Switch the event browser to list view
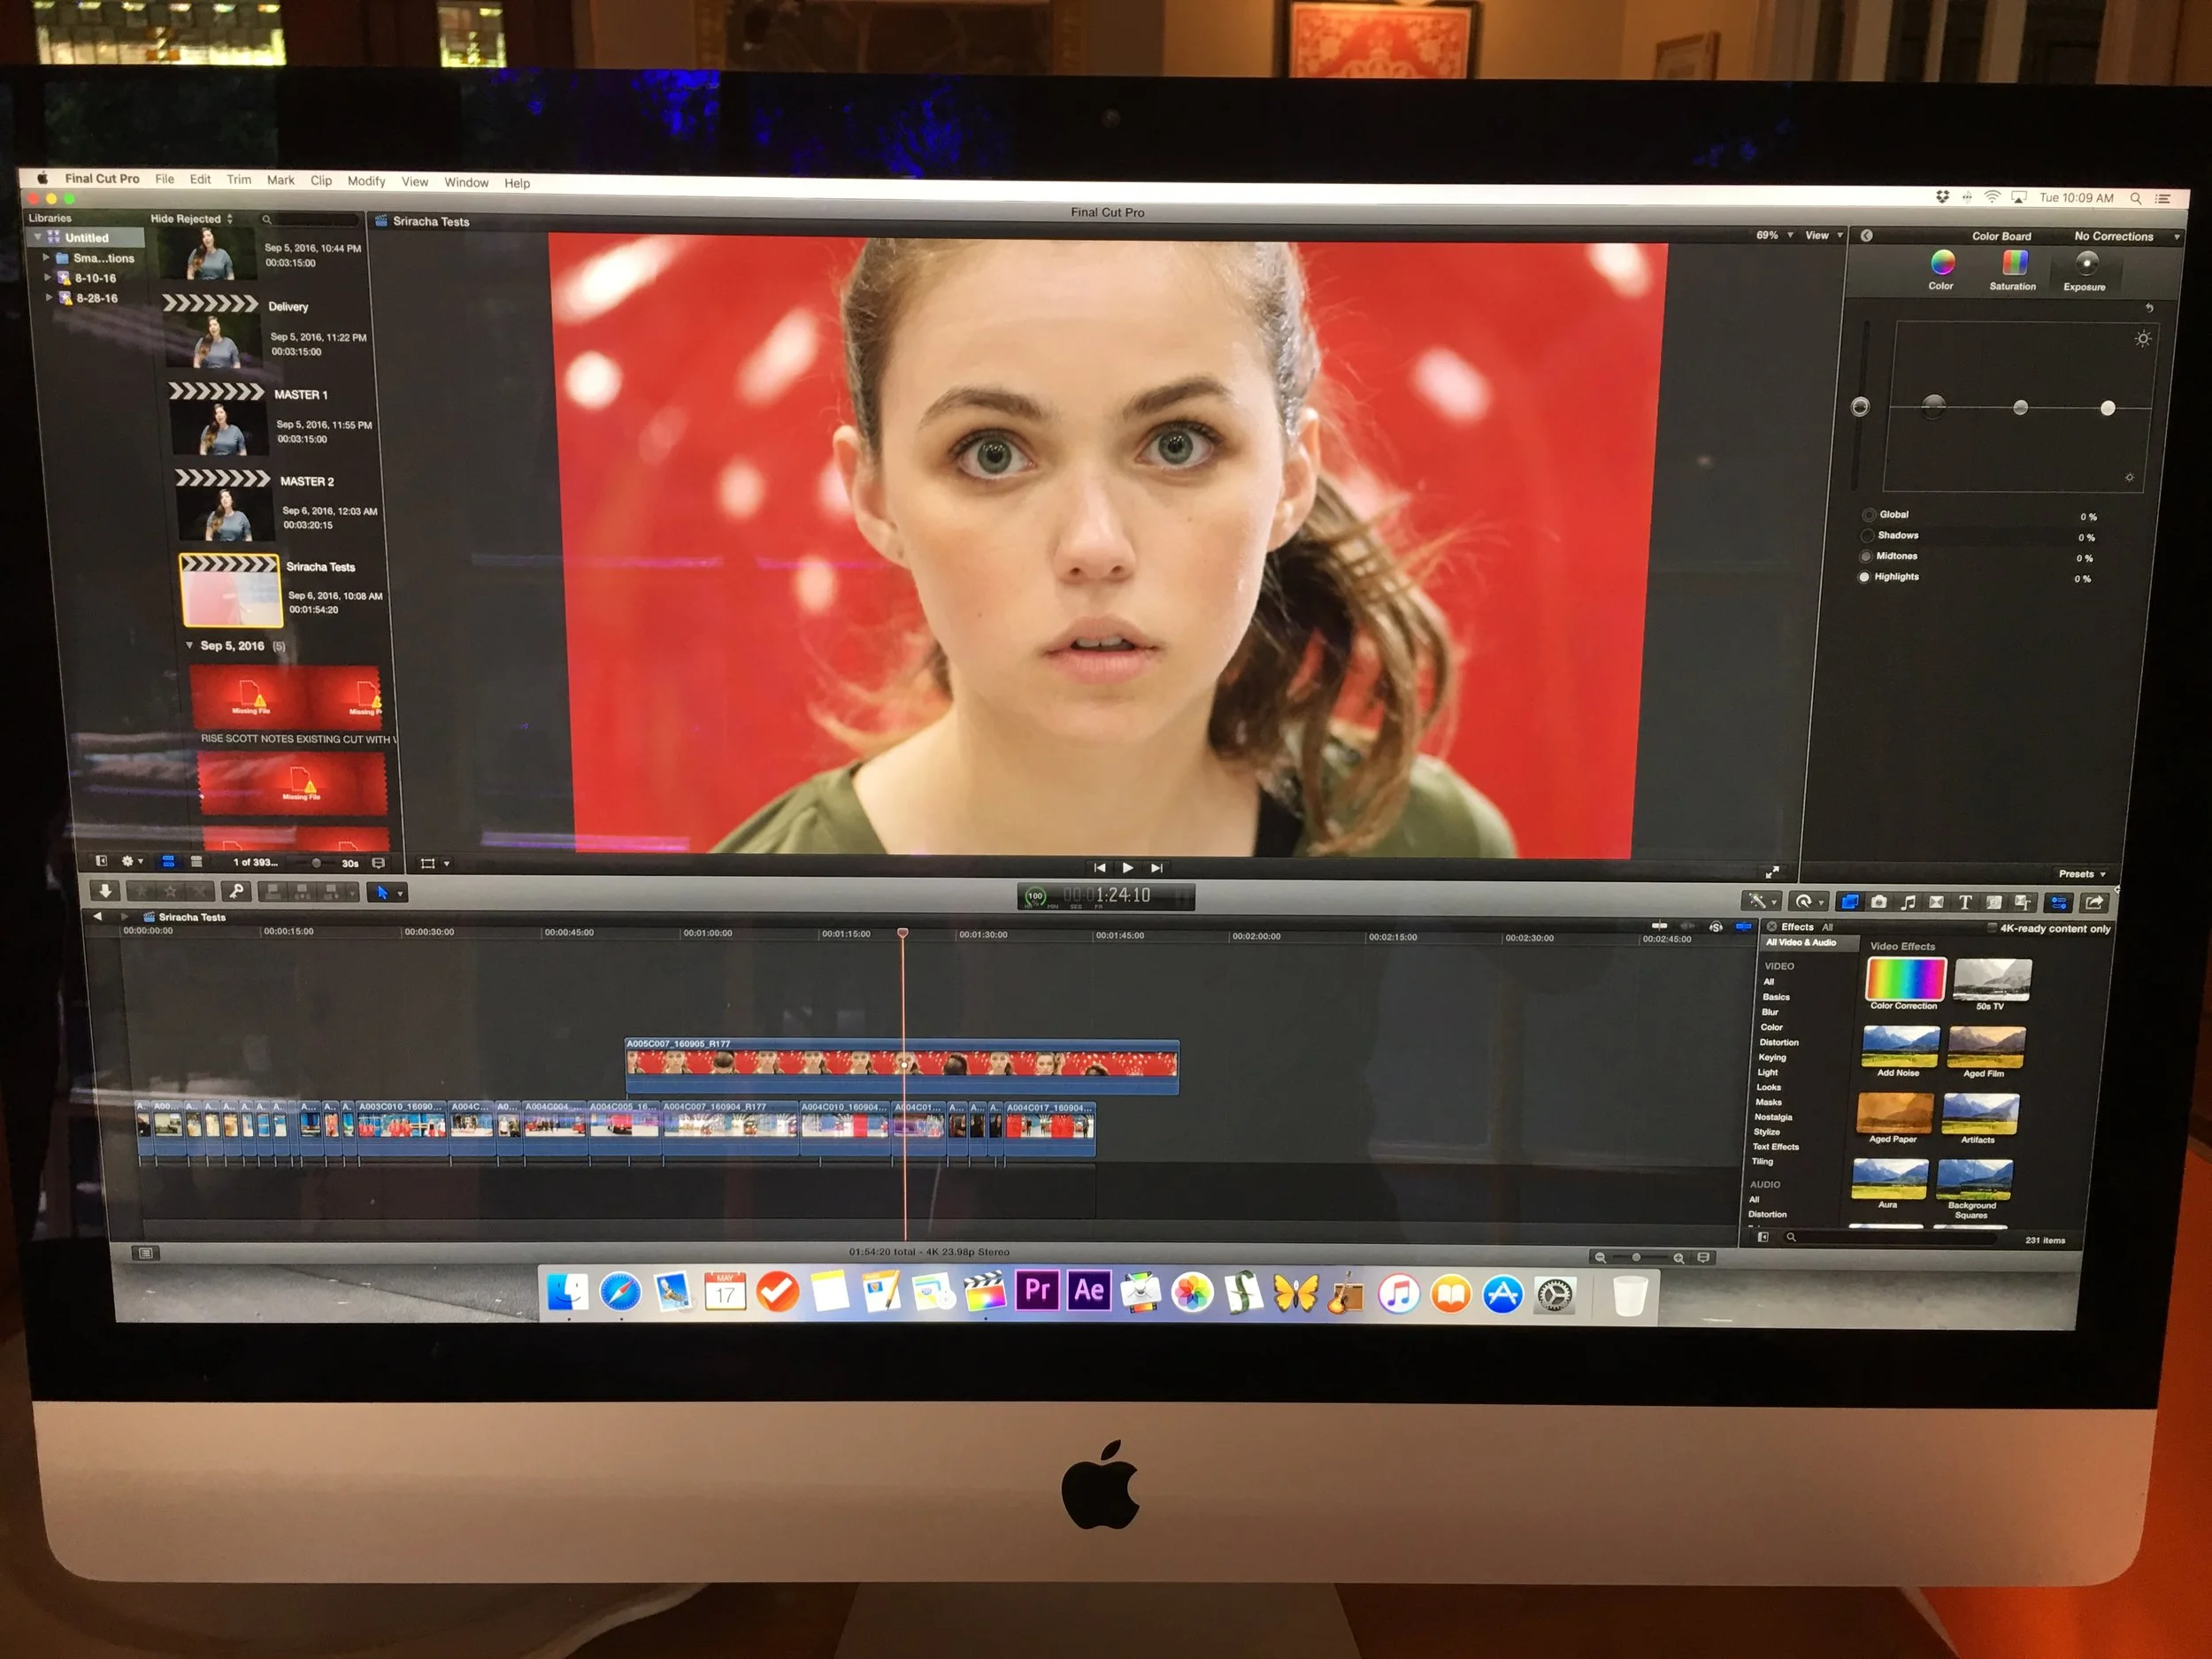 coord(197,862)
